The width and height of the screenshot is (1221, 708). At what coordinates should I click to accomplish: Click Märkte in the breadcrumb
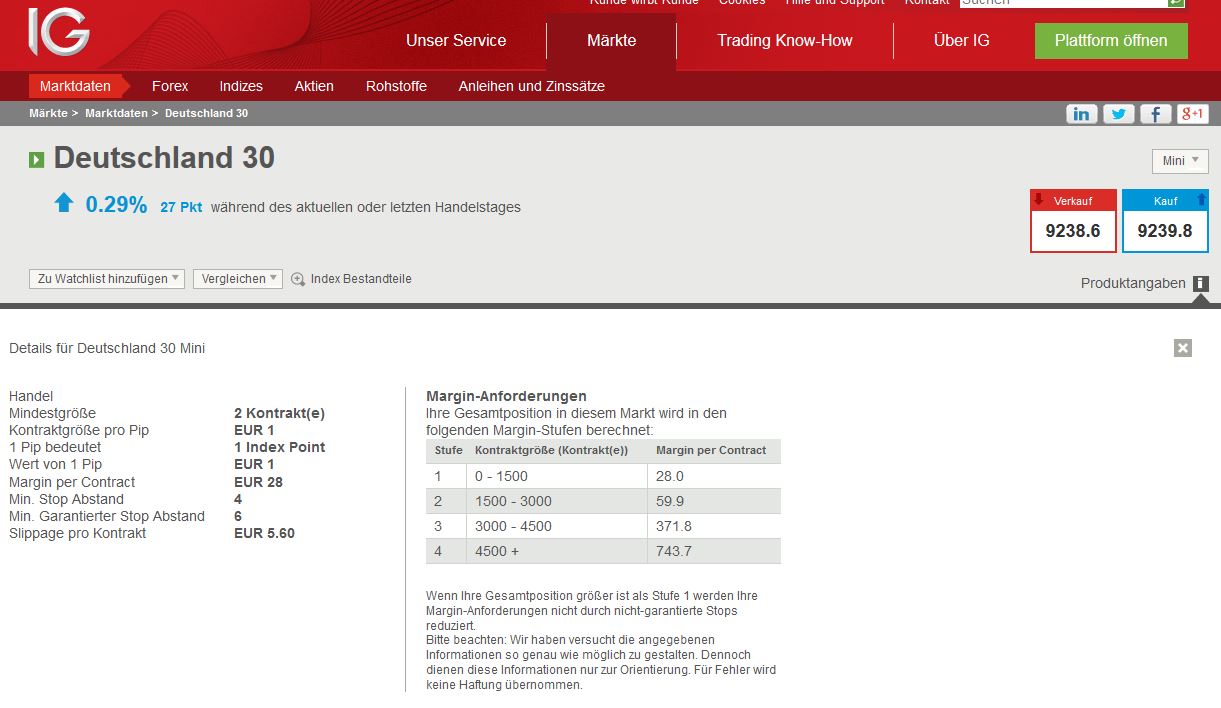click(x=48, y=114)
